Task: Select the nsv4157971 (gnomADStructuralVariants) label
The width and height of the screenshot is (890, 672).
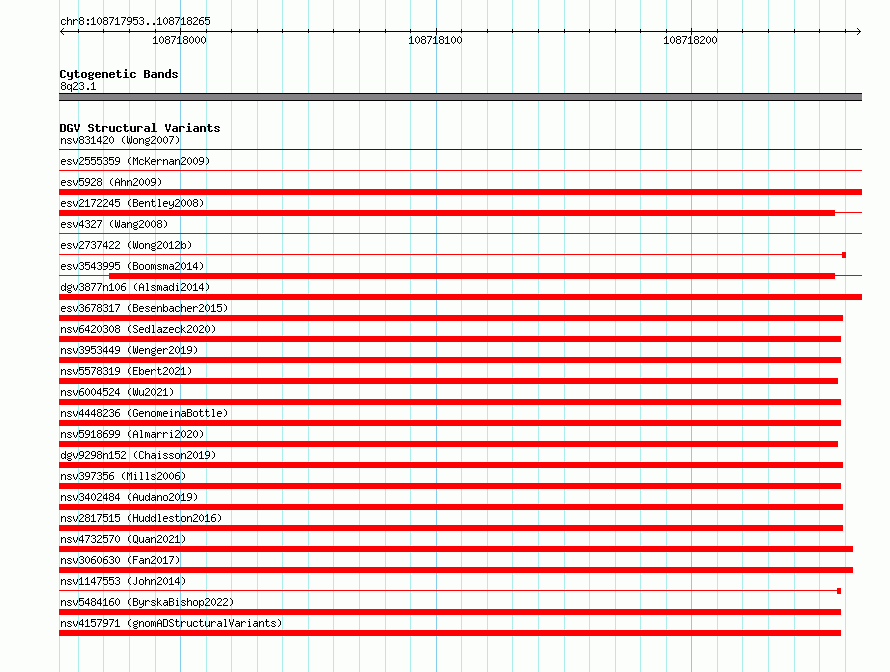Action: click(171, 623)
